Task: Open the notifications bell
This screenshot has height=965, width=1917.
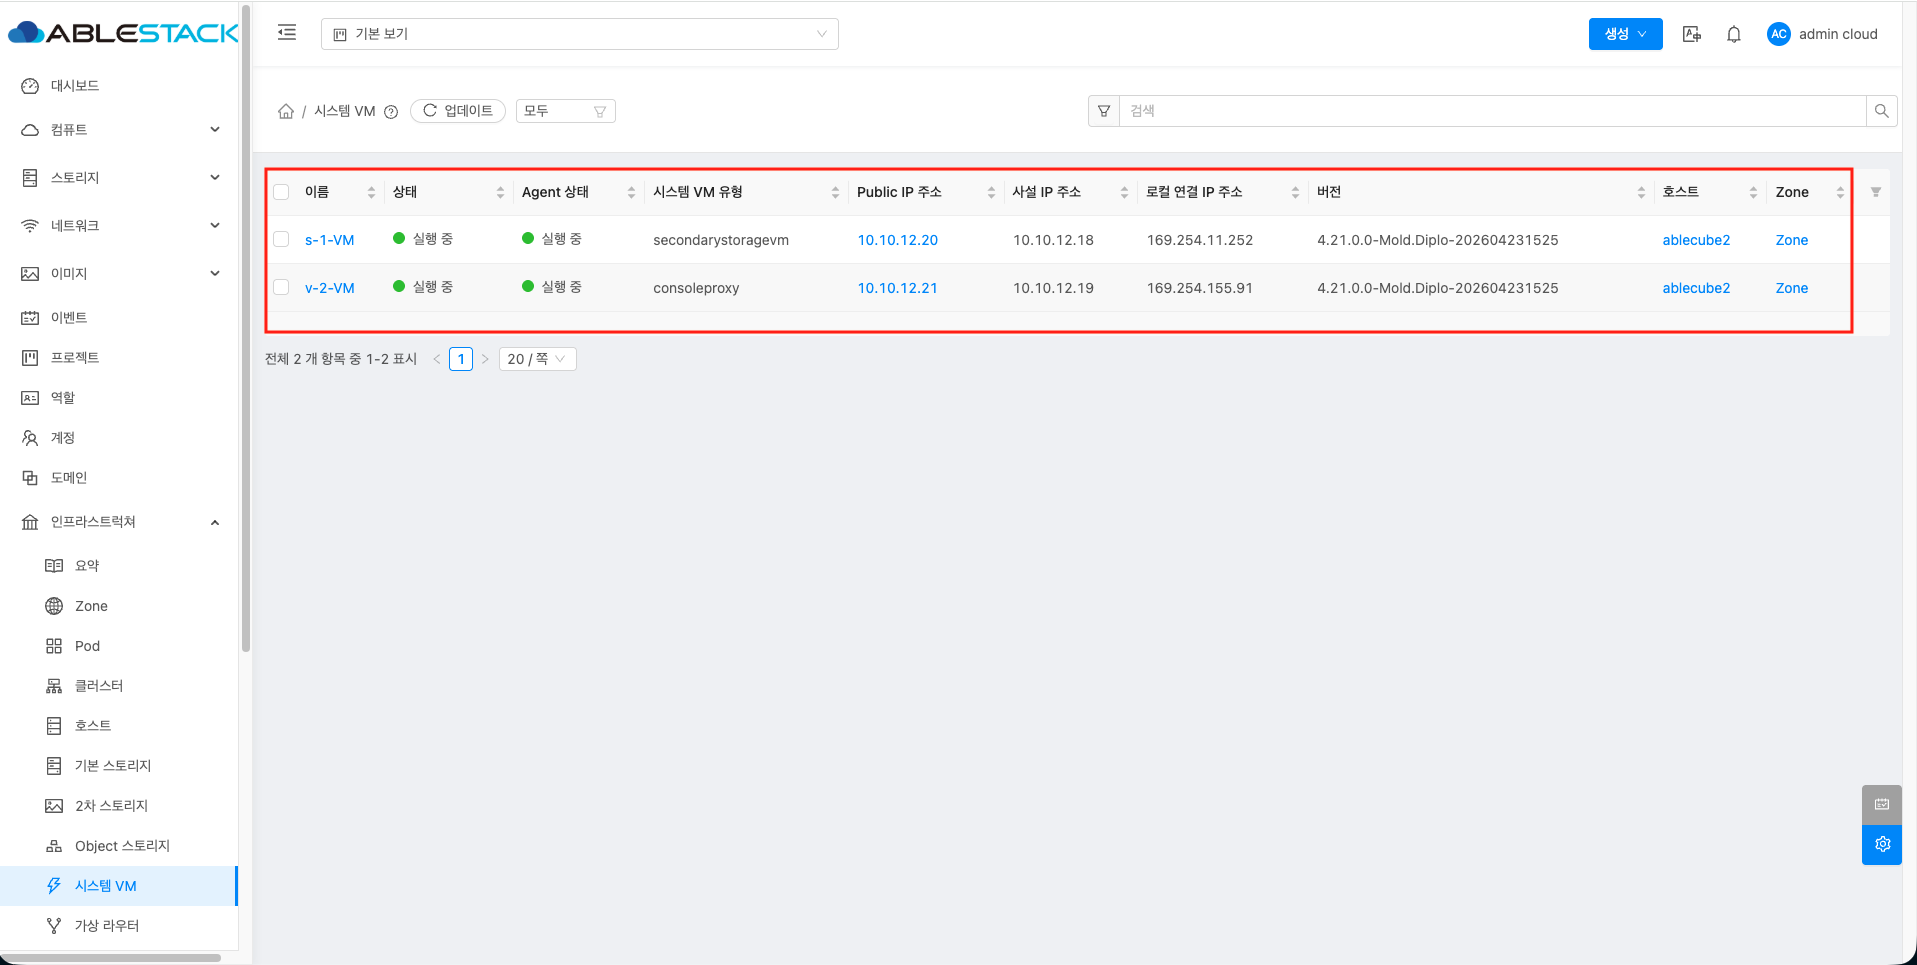Action: point(1734,34)
